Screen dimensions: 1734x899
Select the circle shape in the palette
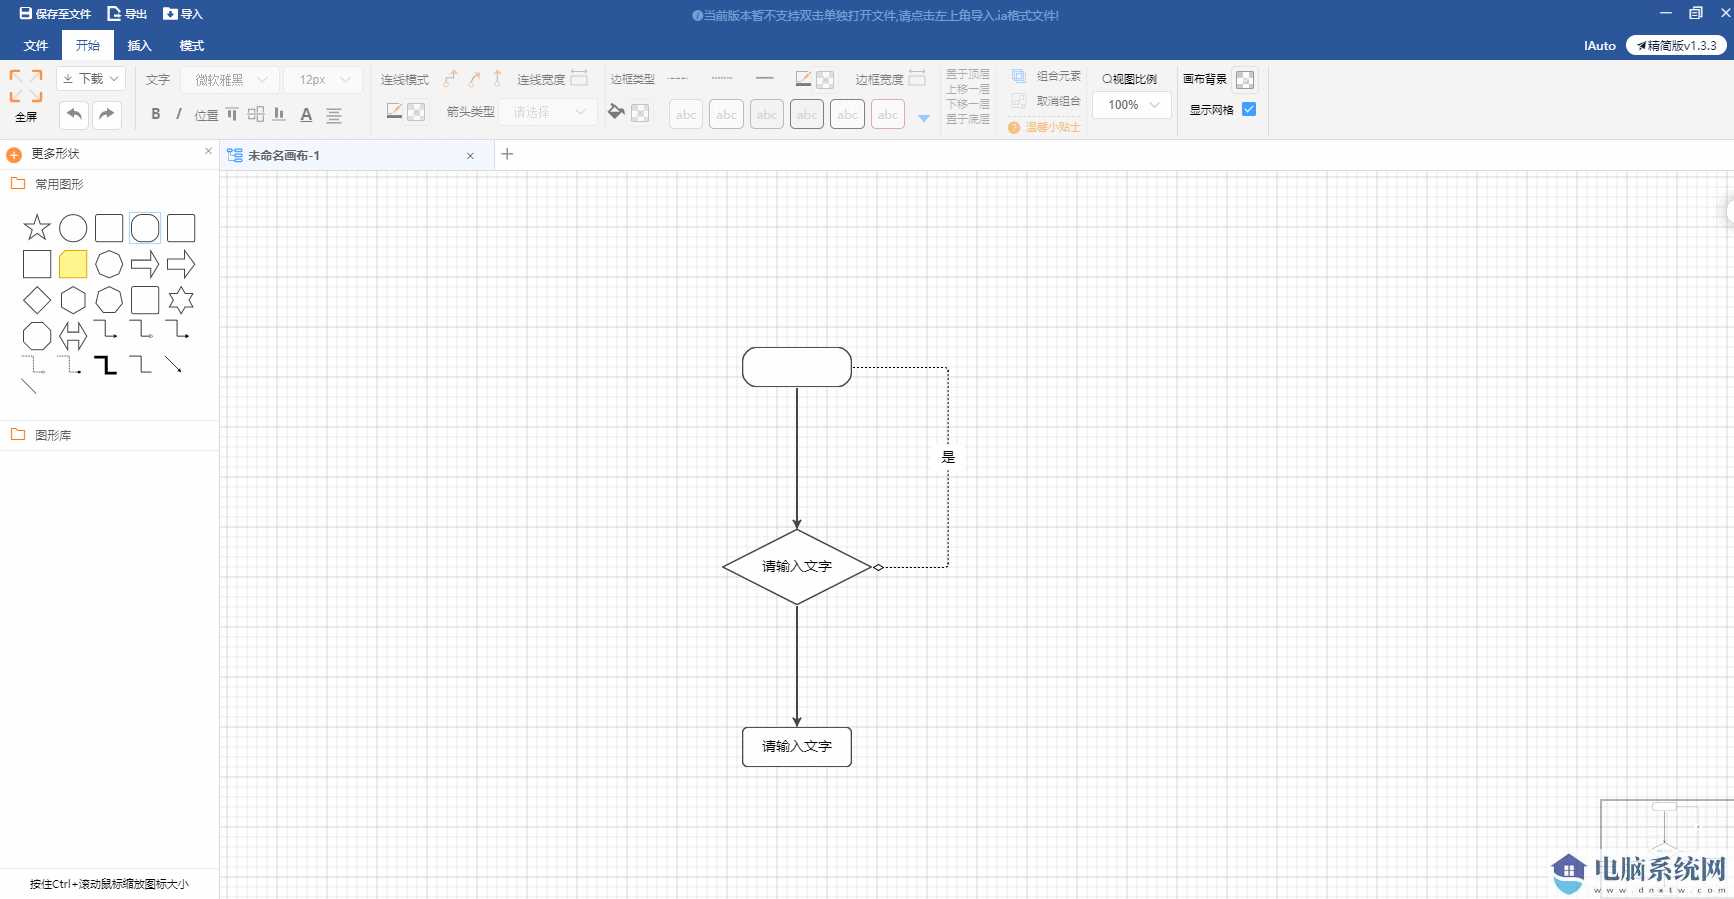click(73, 228)
